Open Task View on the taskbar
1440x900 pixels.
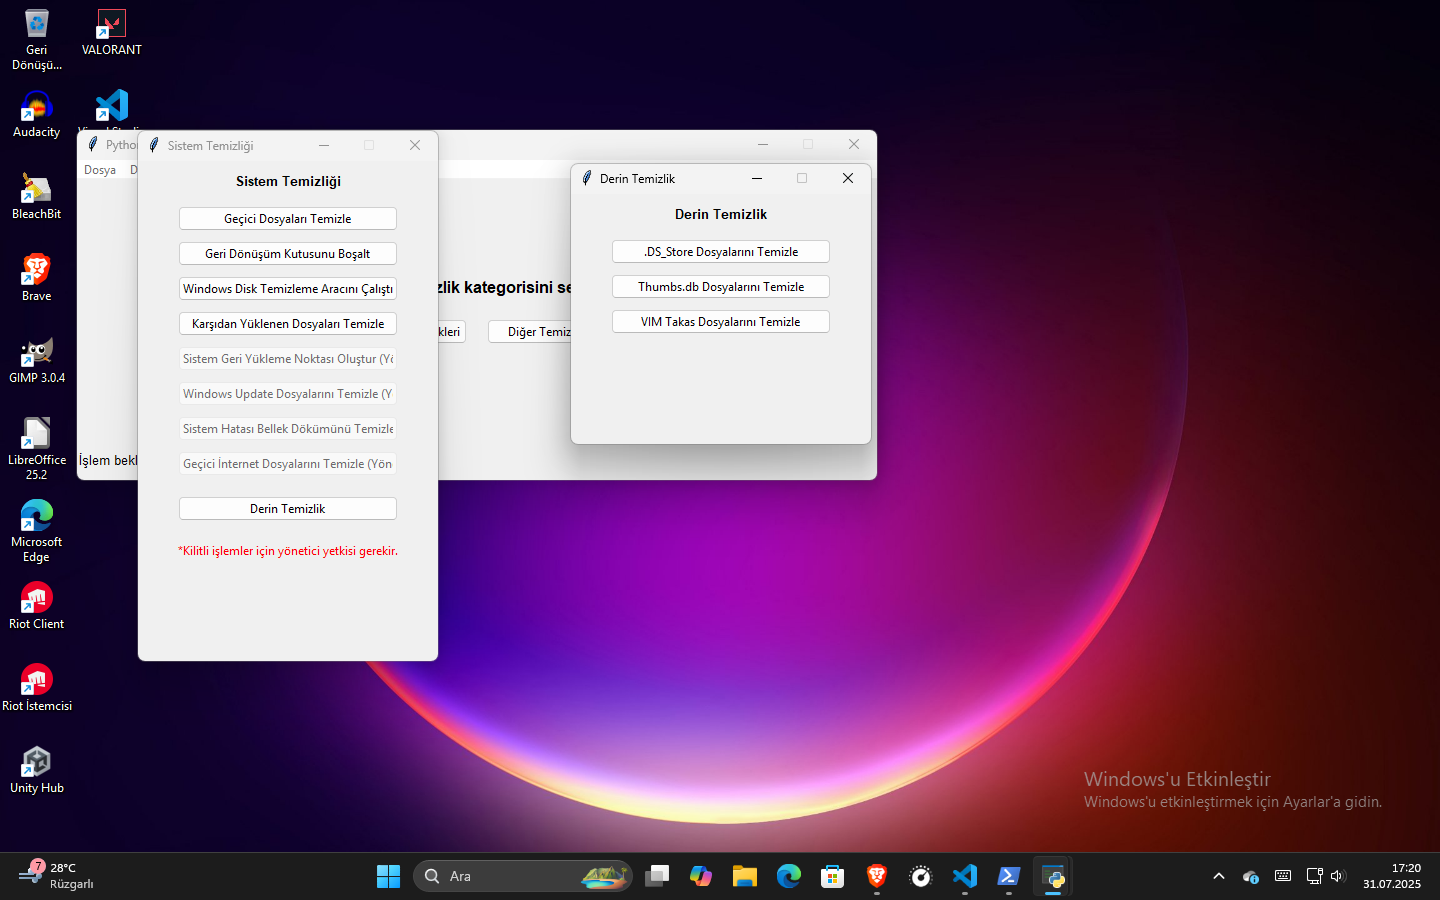click(x=657, y=877)
